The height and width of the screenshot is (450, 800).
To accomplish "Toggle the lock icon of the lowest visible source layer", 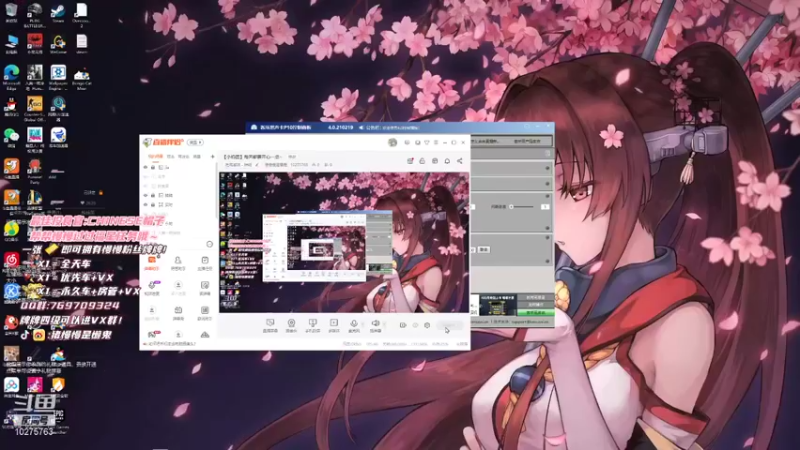I will (153, 205).
